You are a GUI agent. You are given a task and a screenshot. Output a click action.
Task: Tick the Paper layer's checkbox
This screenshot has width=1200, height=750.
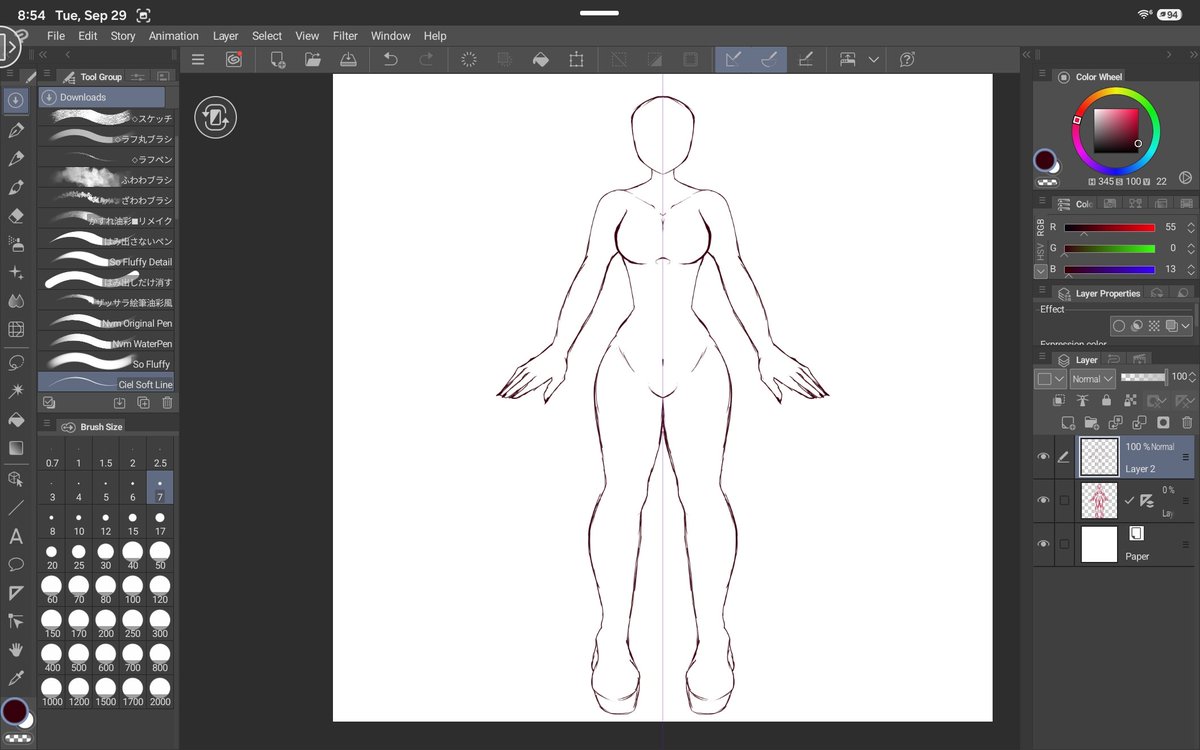[x=1064, y=544]
